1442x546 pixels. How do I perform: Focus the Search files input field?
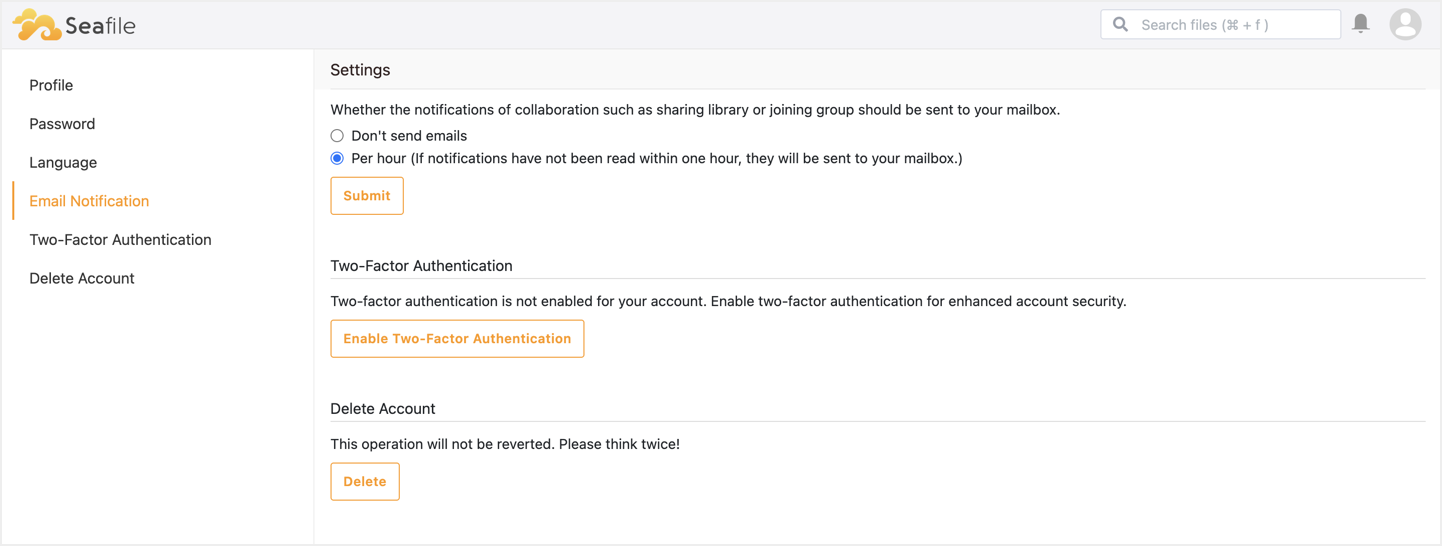(x=1220, y=24)
